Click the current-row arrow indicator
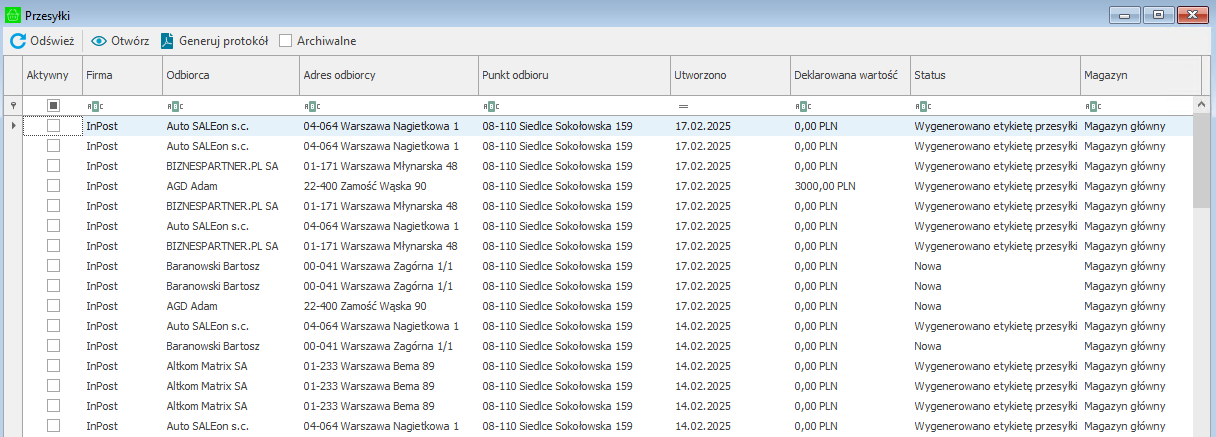 pyautogui.click(x=12, y=125)
